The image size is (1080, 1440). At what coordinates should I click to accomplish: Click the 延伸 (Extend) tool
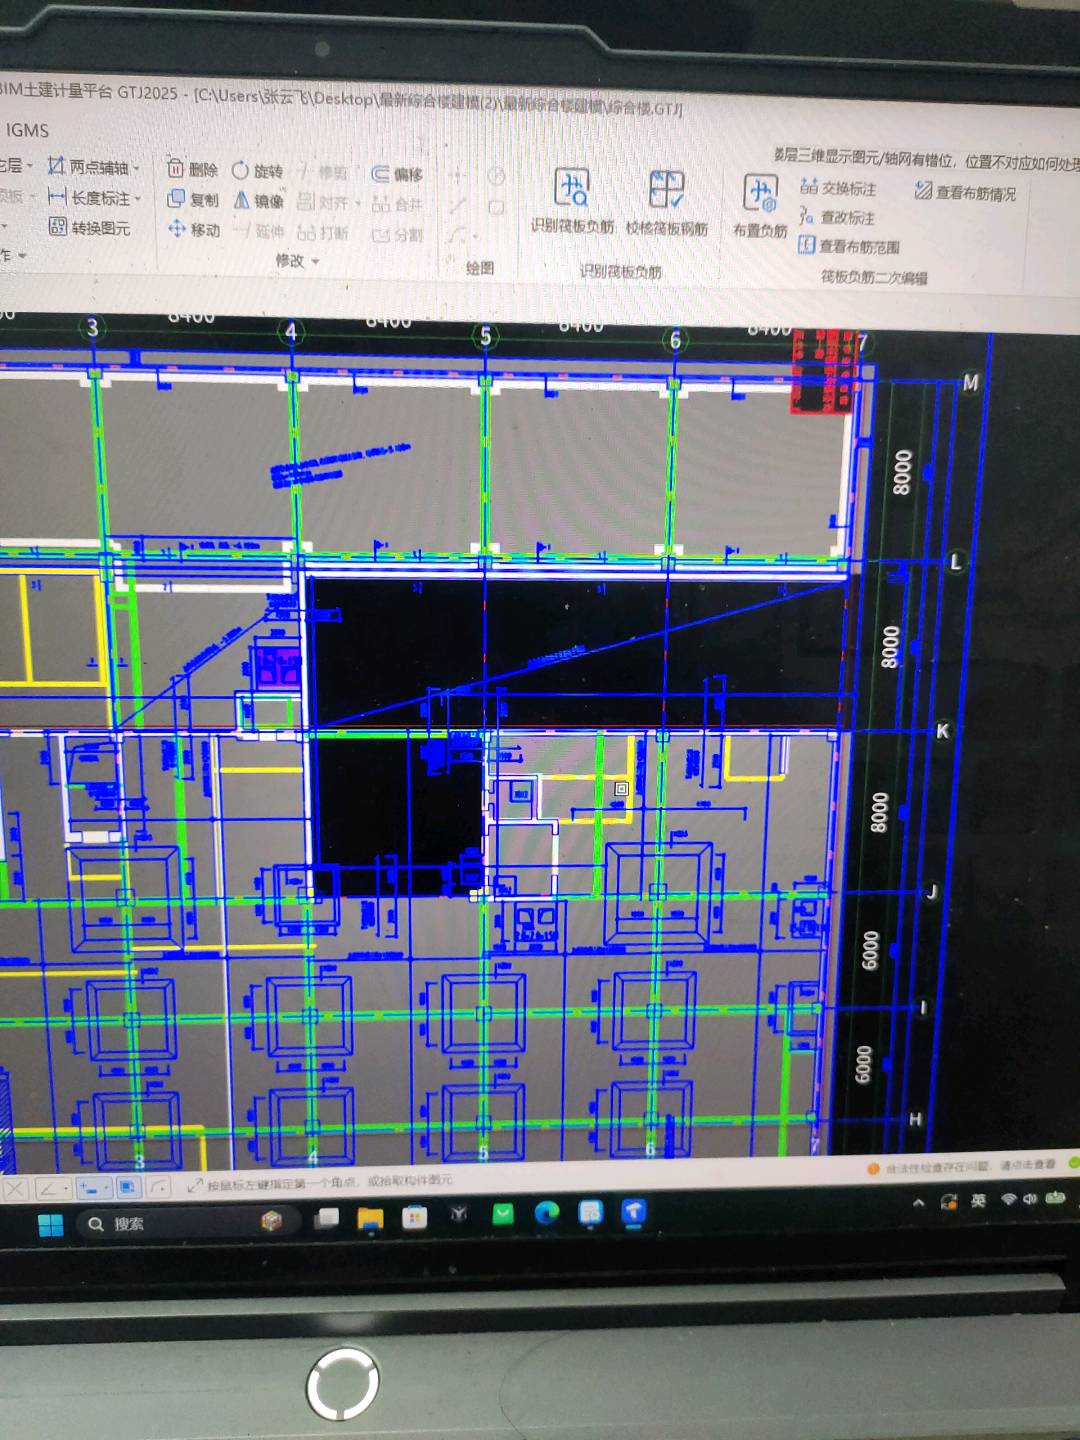pos(259,231)
